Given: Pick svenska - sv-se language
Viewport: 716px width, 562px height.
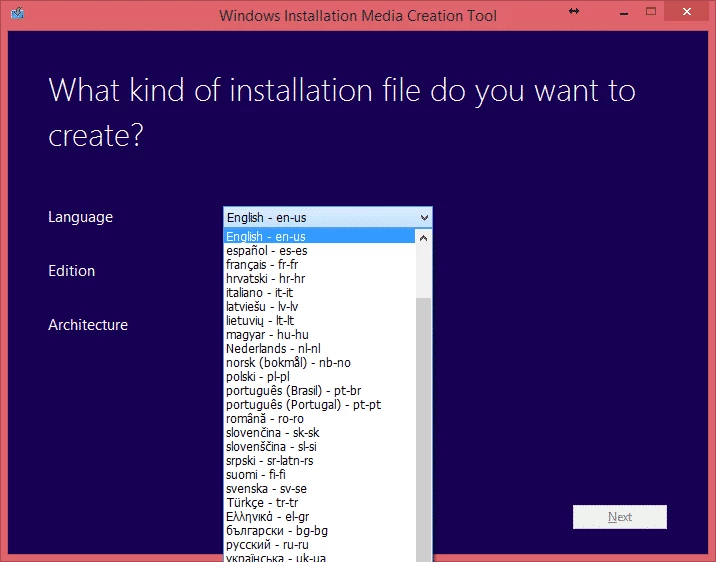Looking at the screenshot, I should coord(266,488).
